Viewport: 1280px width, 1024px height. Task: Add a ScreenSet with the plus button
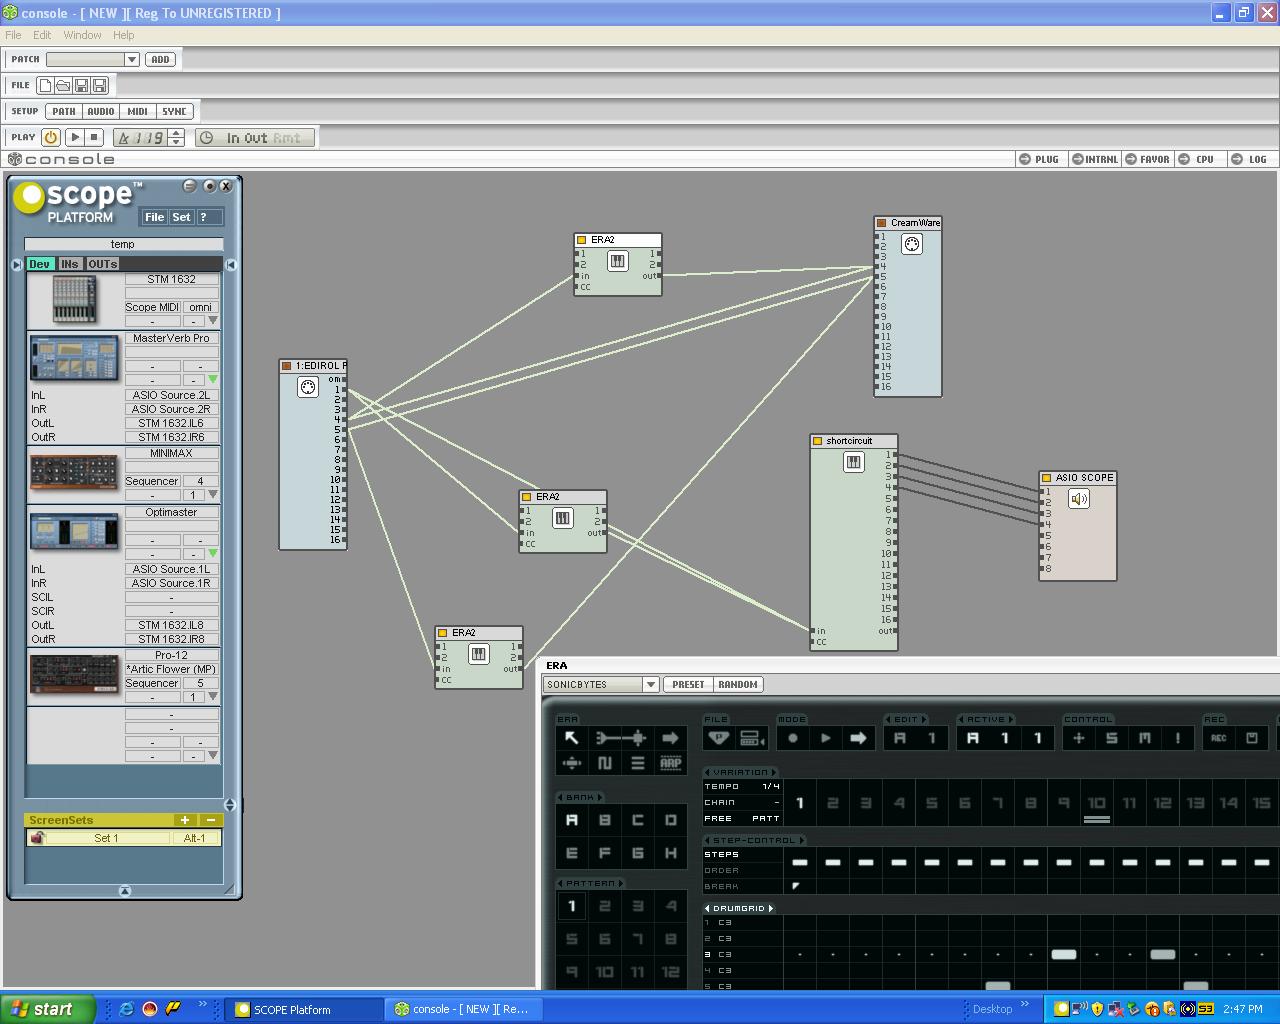(x=185, y=820)
